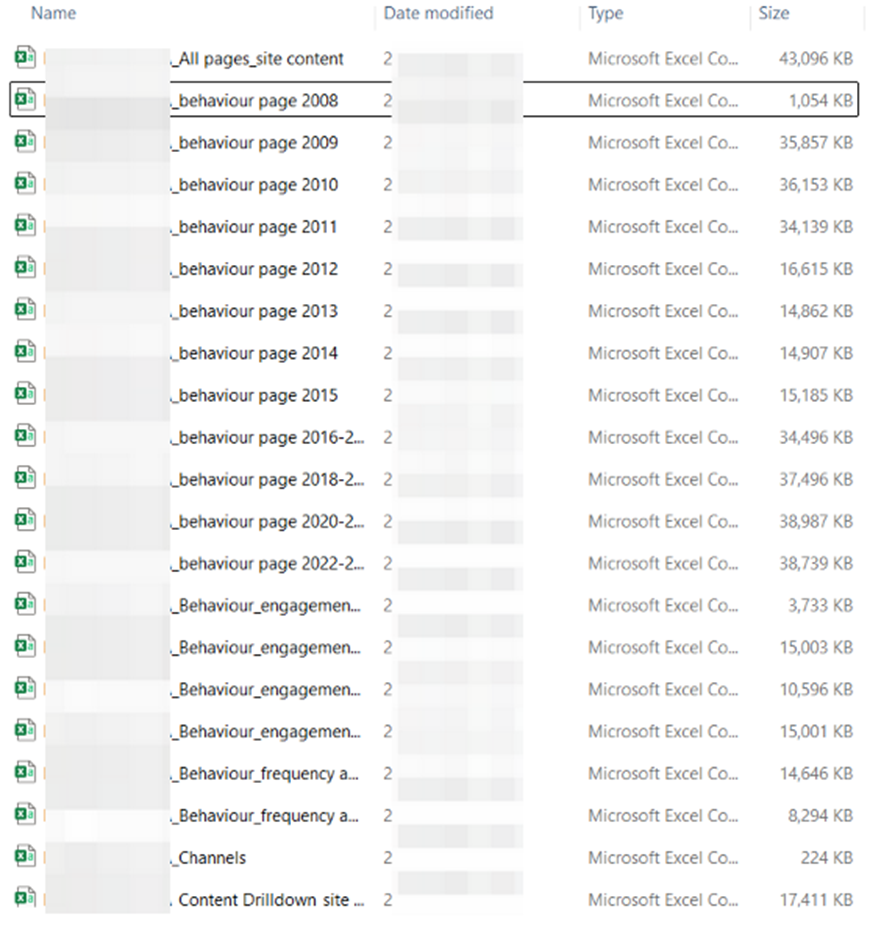The image size is (895, 934).
Task: Click the 37,496 KB size of behaviour page 2018
Action: point(815,479)
